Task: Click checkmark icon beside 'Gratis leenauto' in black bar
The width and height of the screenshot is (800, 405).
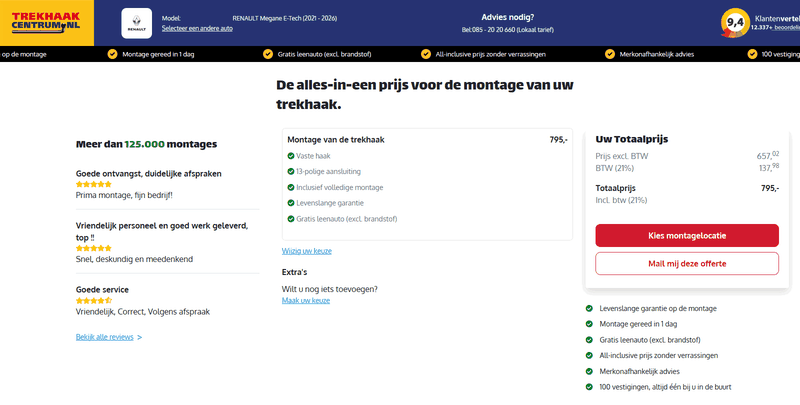Action: 268,54
